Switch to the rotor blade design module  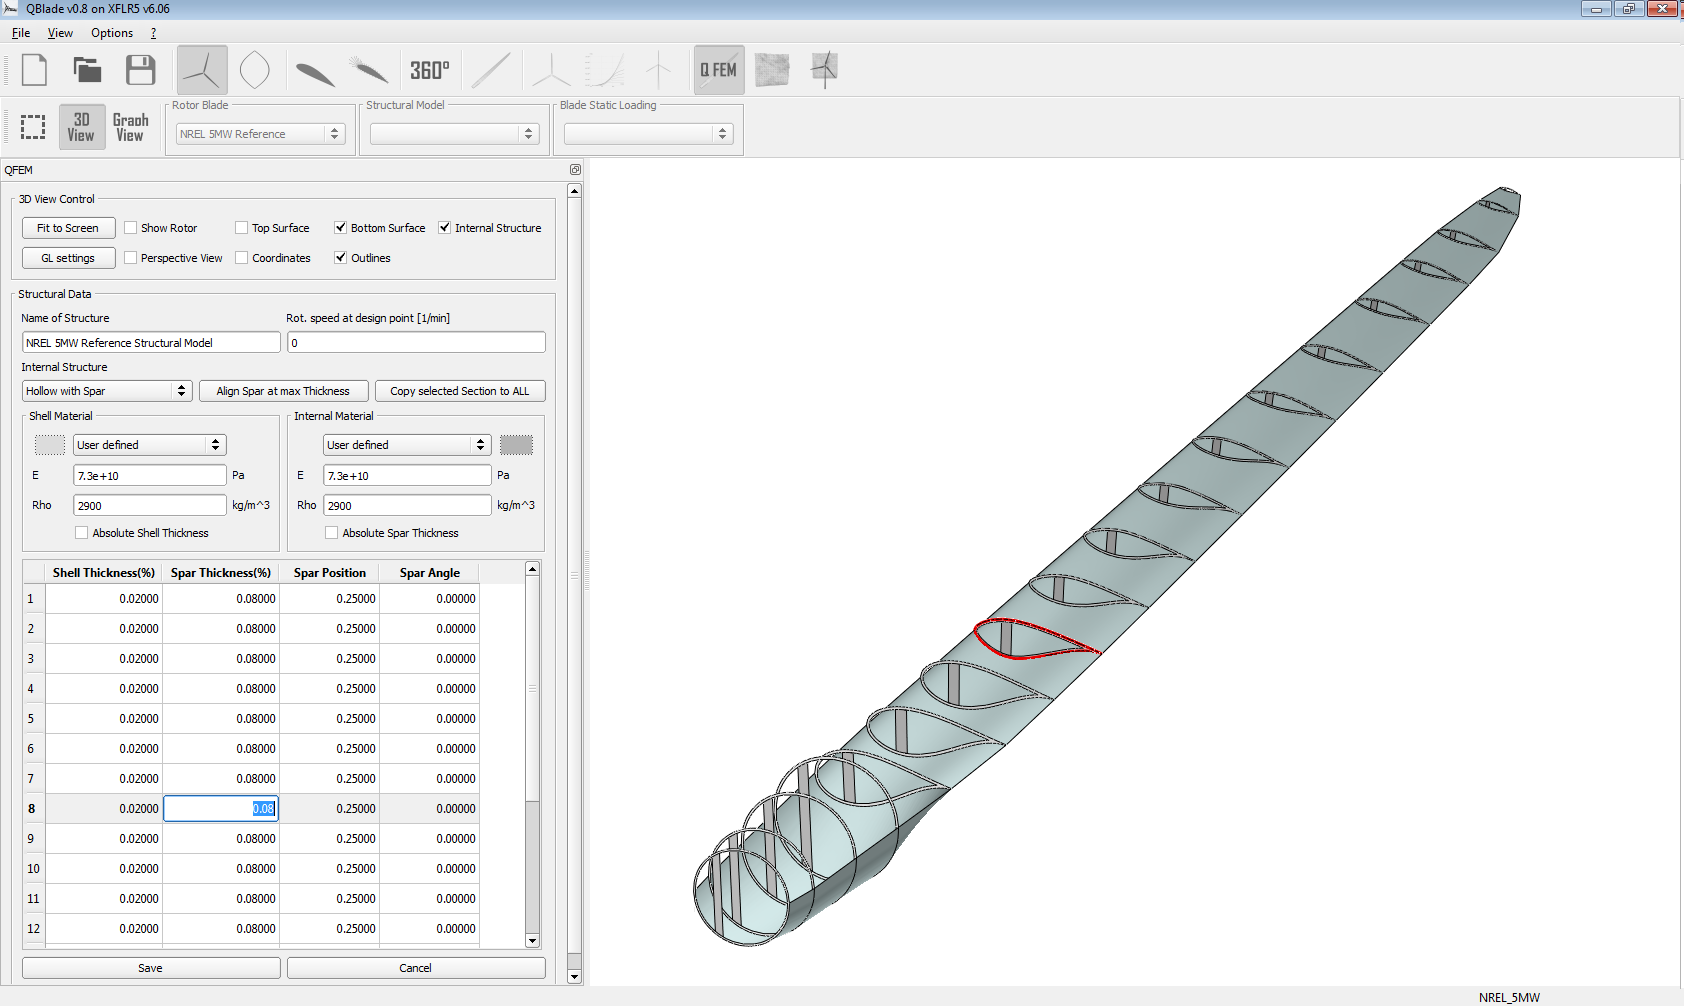[202, 70]
